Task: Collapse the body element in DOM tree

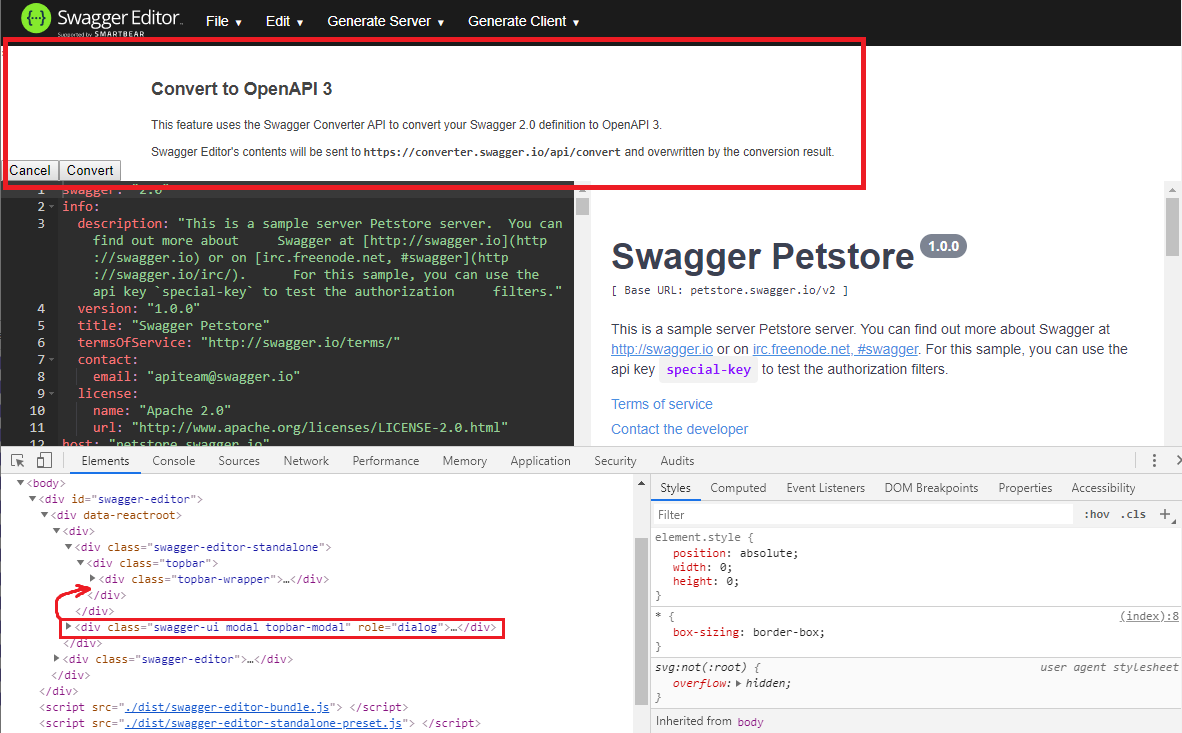Action: [20, 483]
